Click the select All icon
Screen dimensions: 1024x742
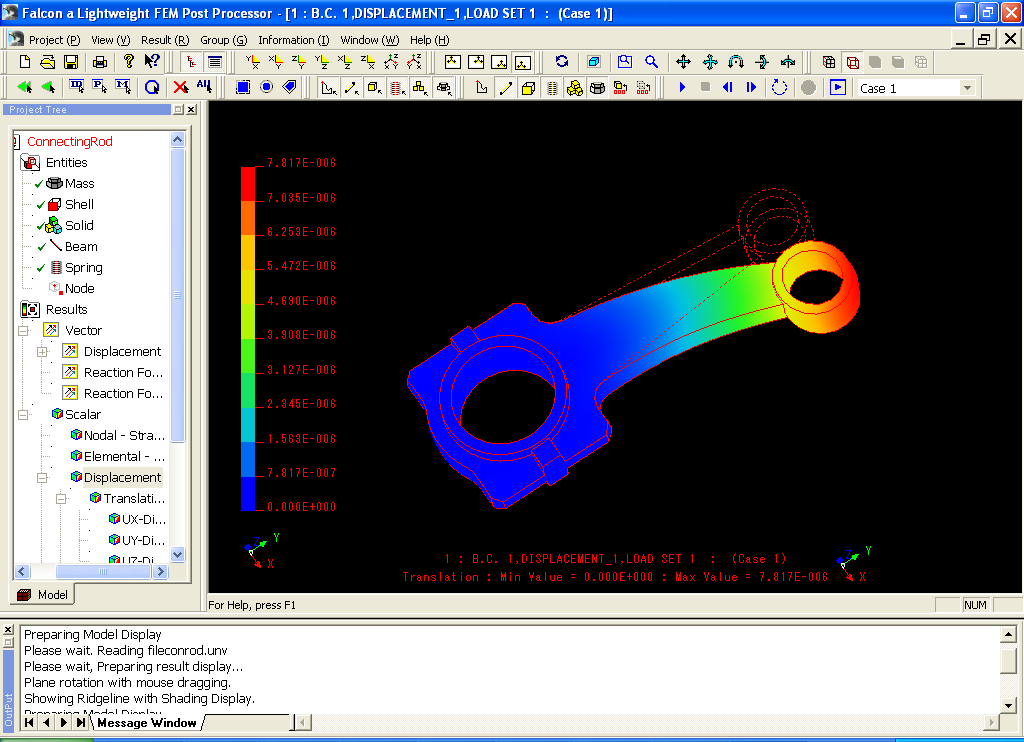click(204, 86)
